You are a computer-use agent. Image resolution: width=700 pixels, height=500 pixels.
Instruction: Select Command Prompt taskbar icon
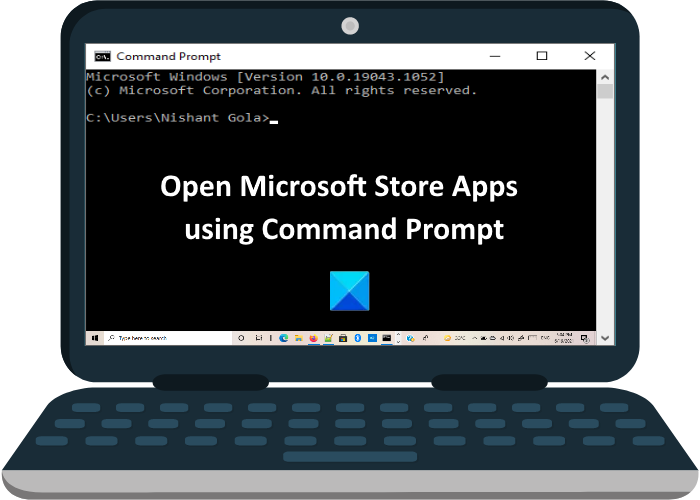[x=387, y=338]
